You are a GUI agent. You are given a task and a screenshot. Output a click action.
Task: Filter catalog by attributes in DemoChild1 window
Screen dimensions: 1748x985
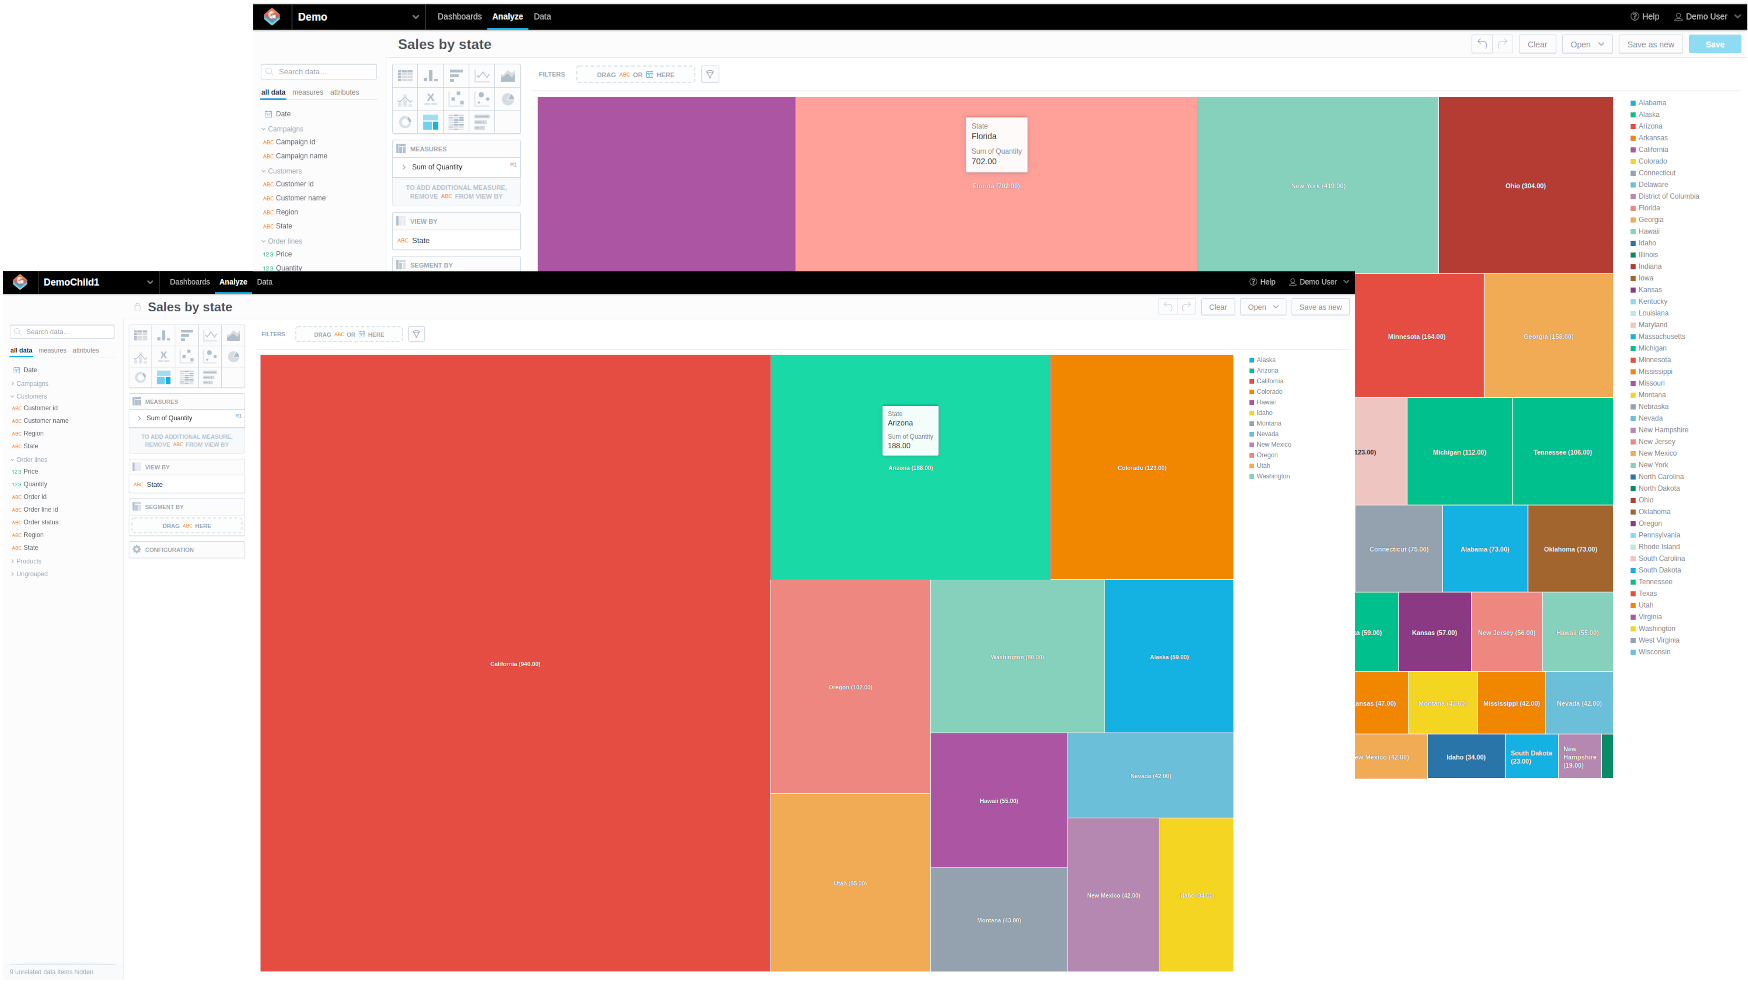(x=86, y=350)
